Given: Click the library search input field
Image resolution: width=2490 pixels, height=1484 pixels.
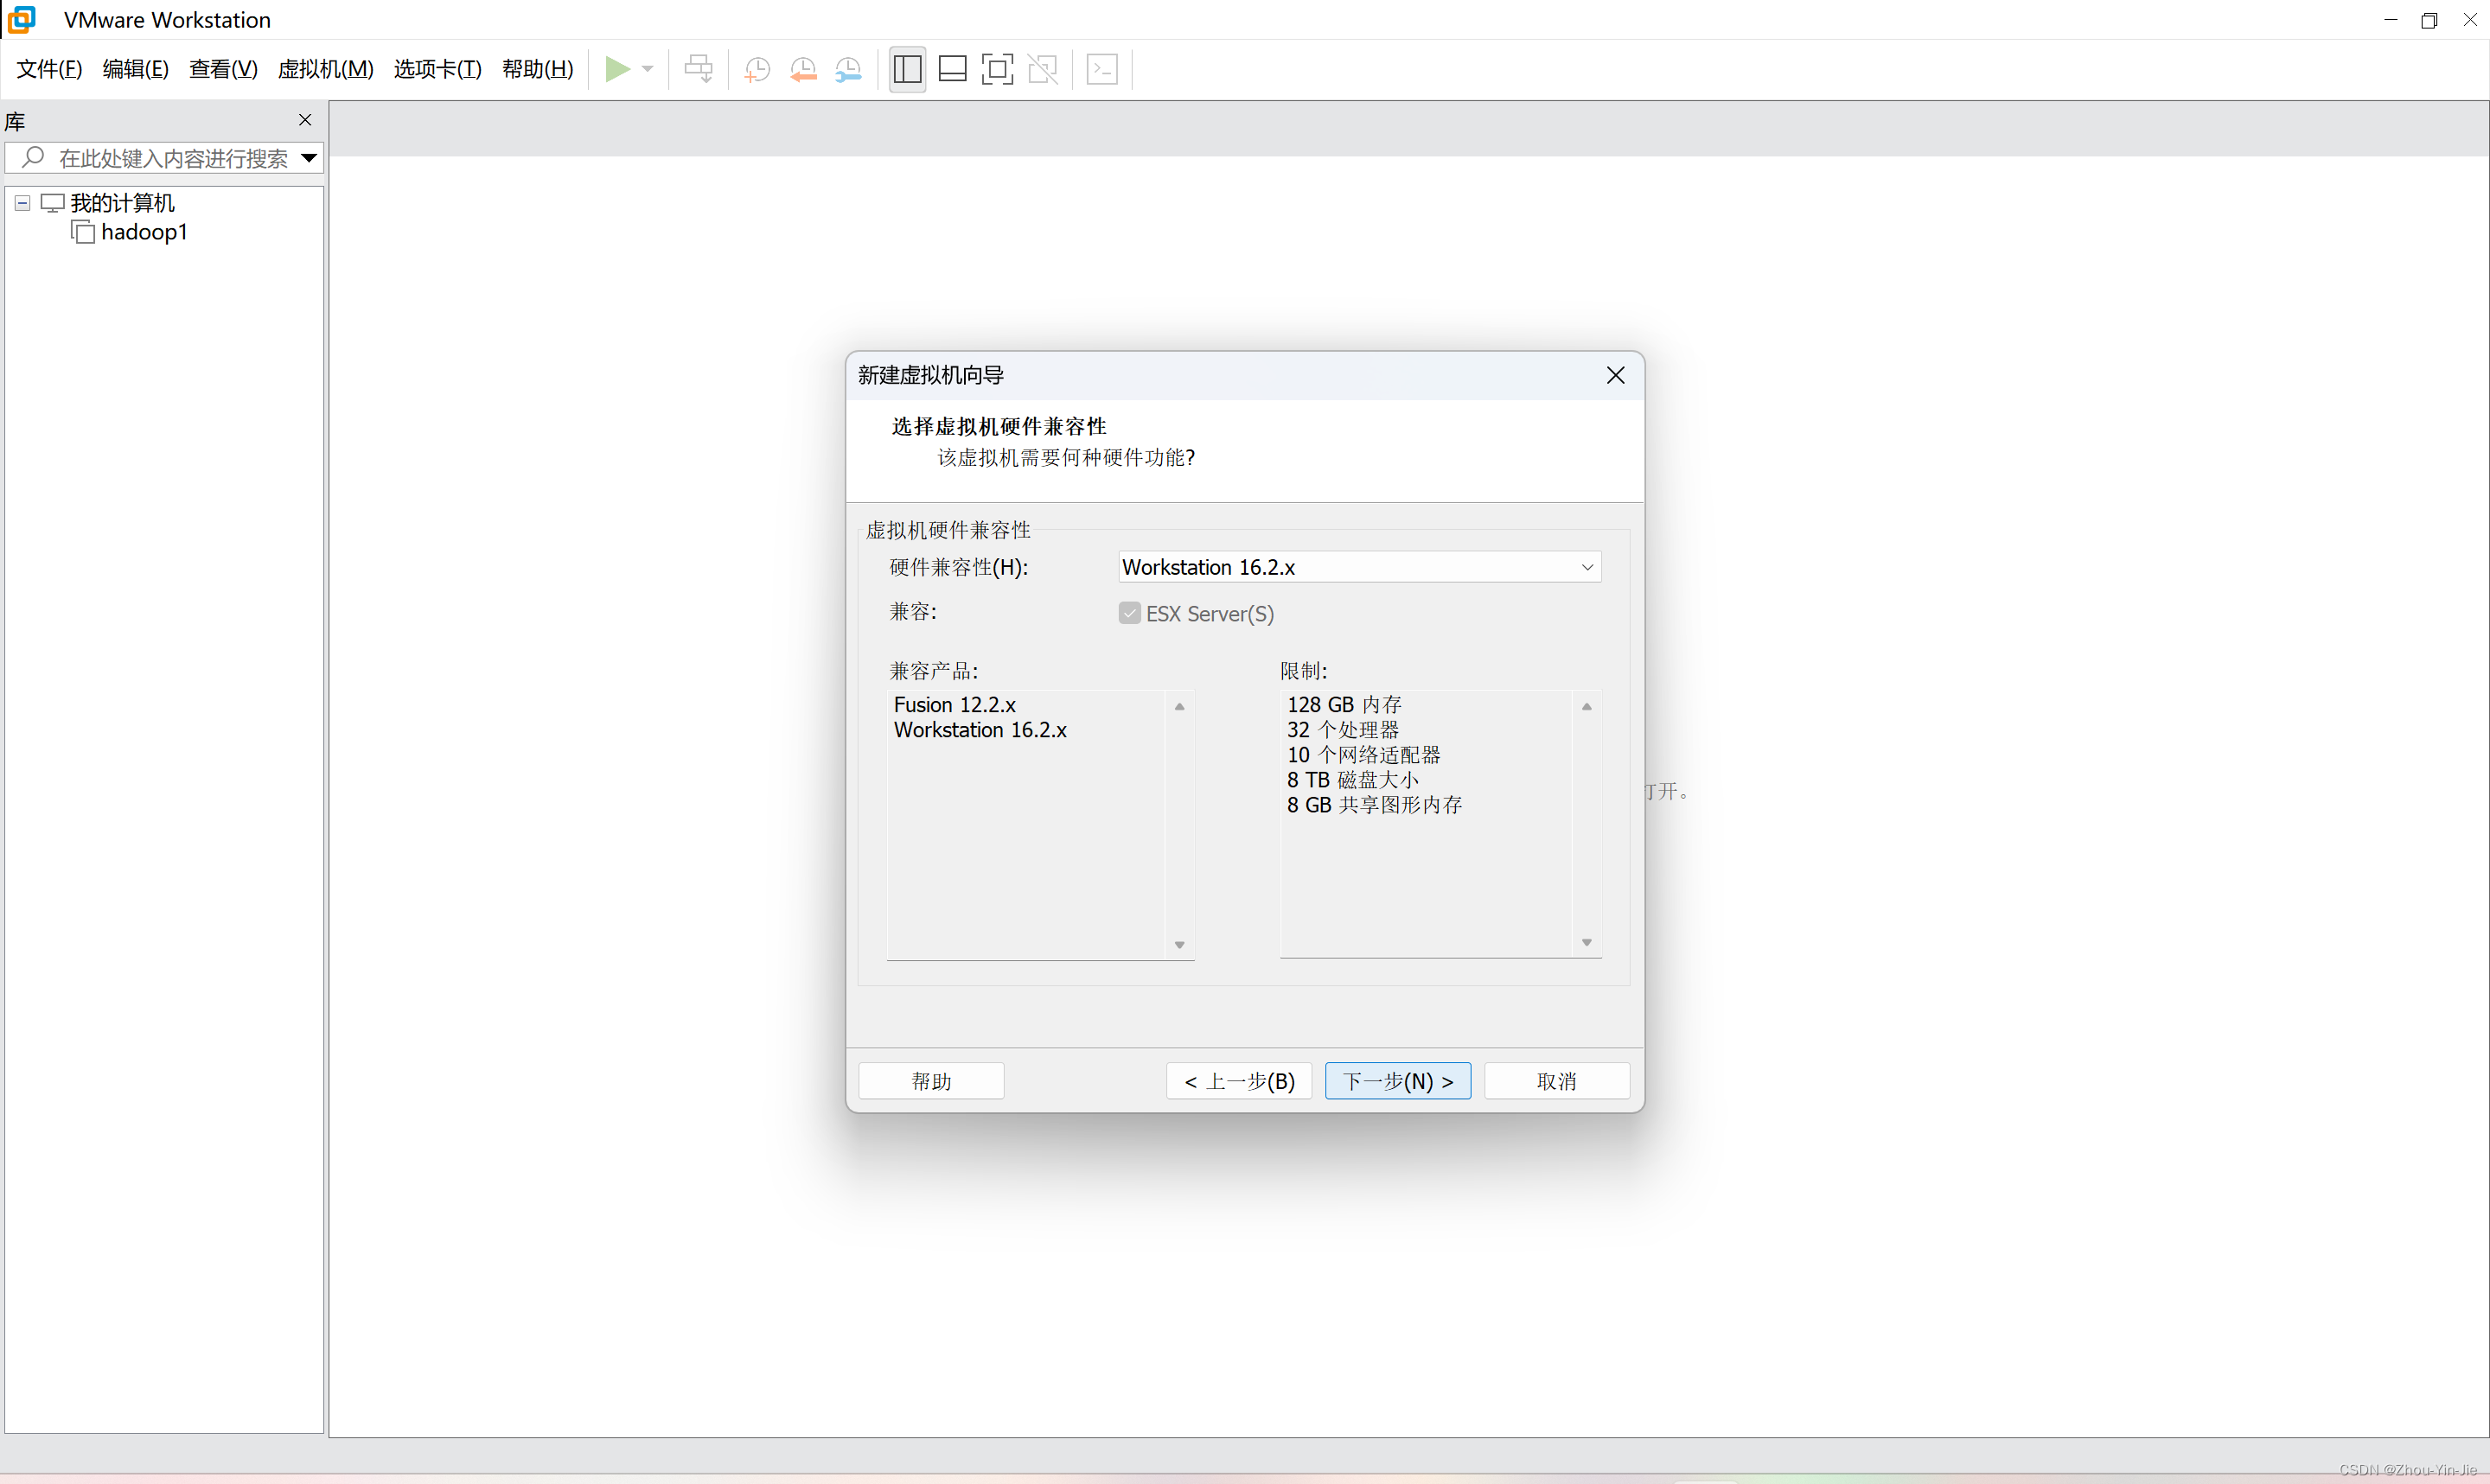Looking at the screenshot, I should pyautogui.click(x=172, y=158).
